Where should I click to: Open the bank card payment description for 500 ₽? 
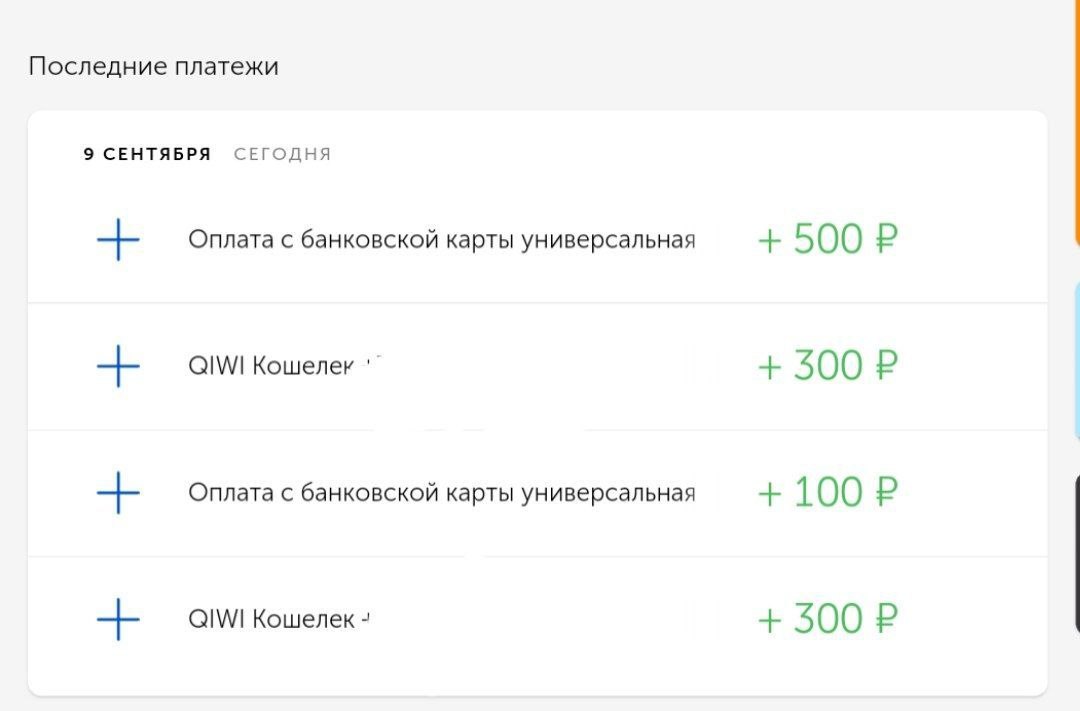pyautogui.click(x=441, y=240)
